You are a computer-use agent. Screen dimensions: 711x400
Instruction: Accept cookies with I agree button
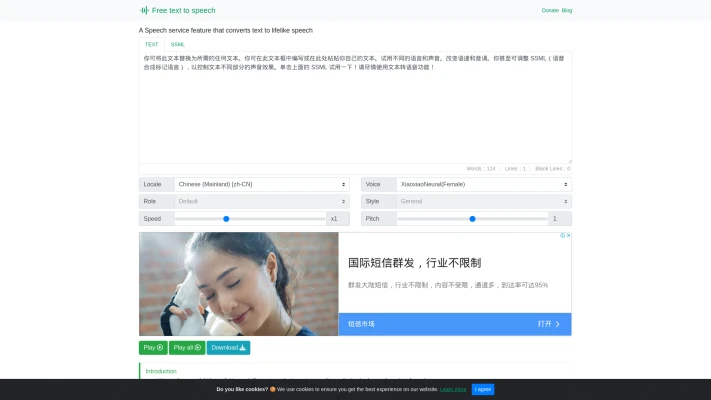(483, 390)
